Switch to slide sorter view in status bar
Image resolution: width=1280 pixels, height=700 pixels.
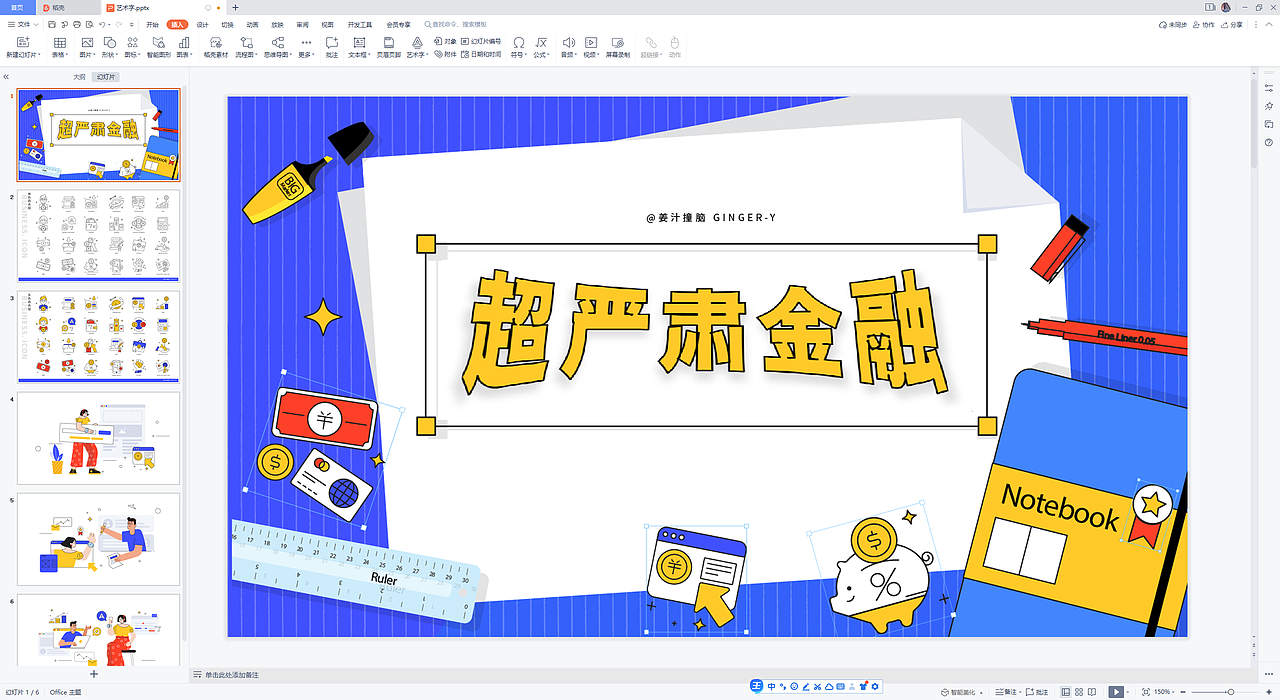[x=1078, y=691]
